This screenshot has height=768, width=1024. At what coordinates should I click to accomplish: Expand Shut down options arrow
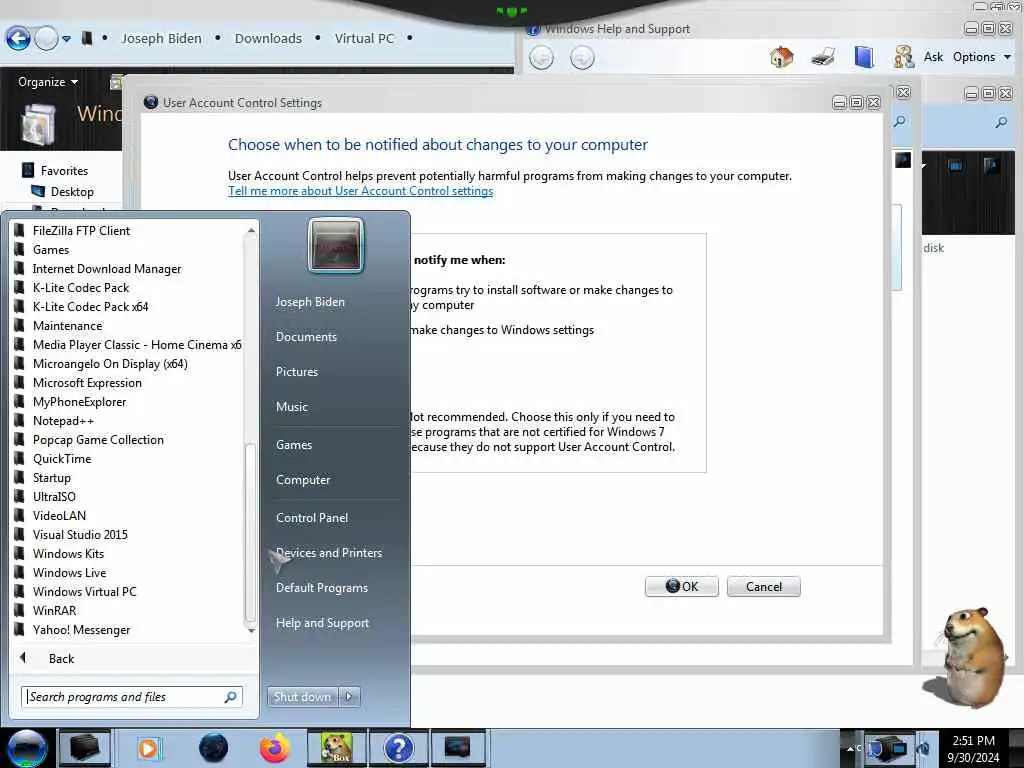click(x=349, y=697)
